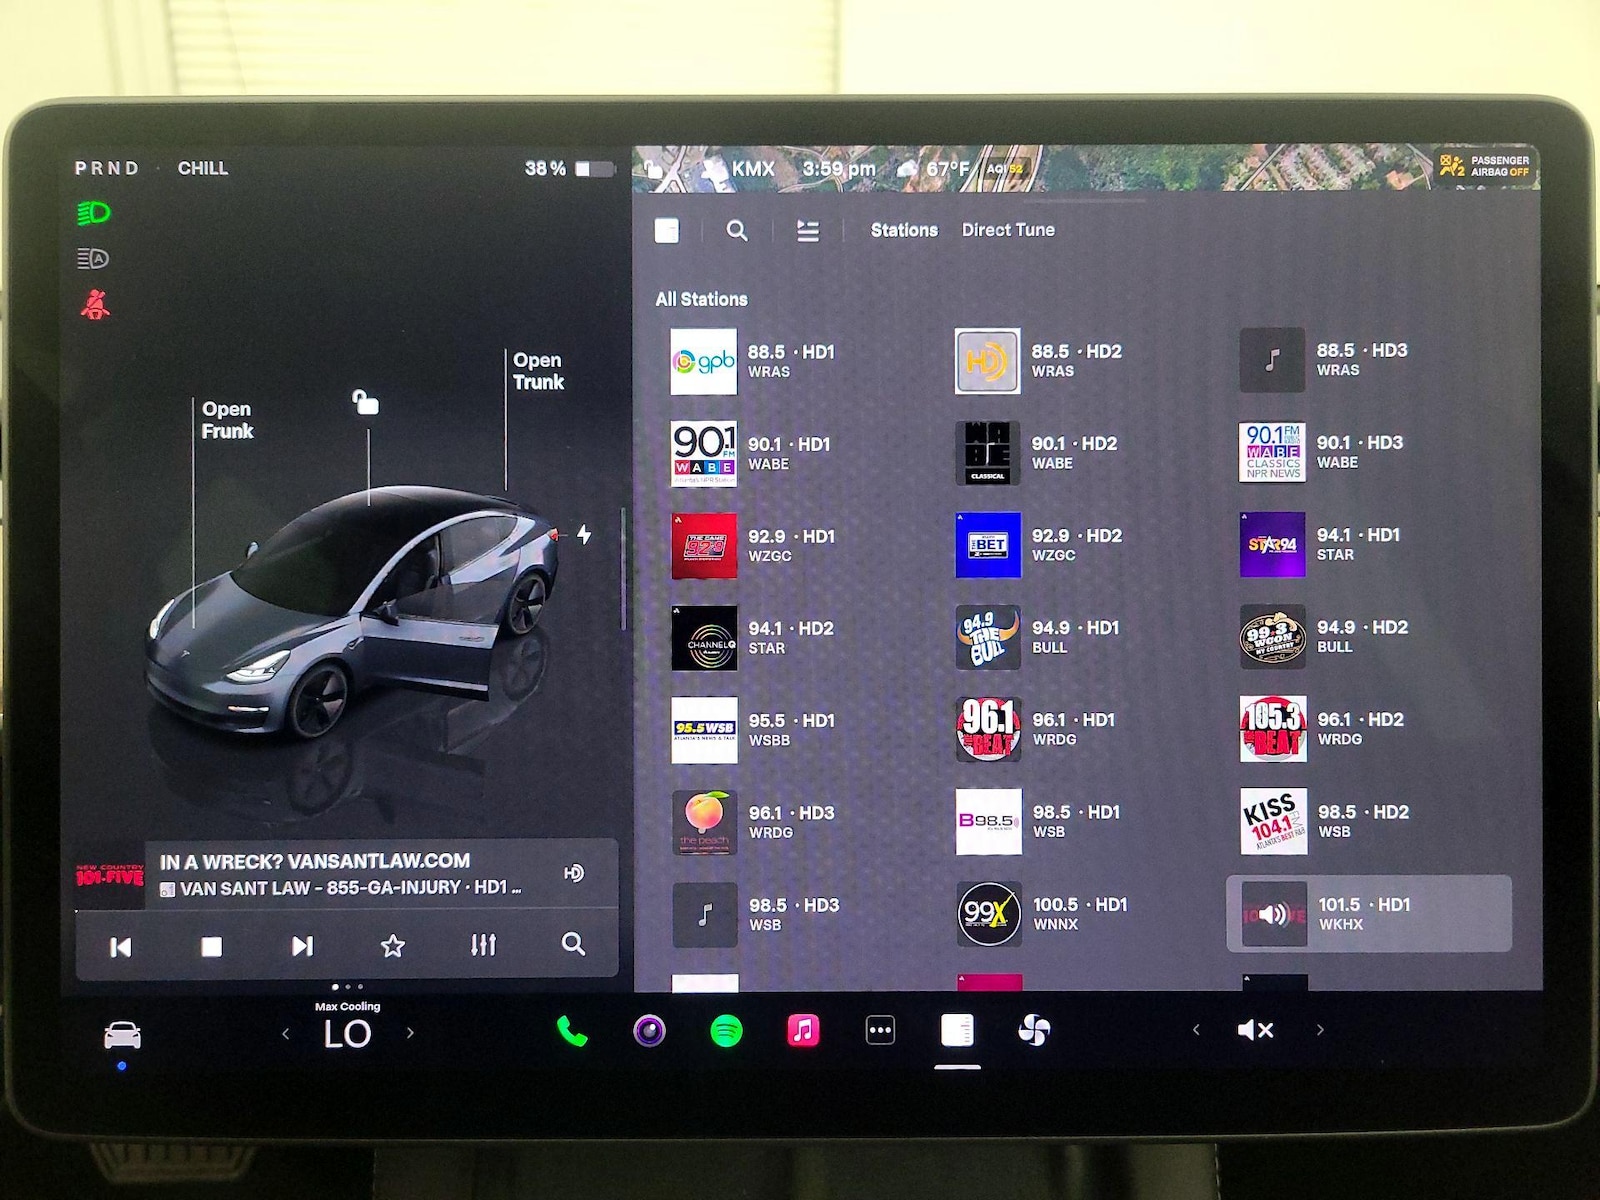Increase volume with the right arrow
Screen dimensions: 1600x1200
(1320, 1030)
